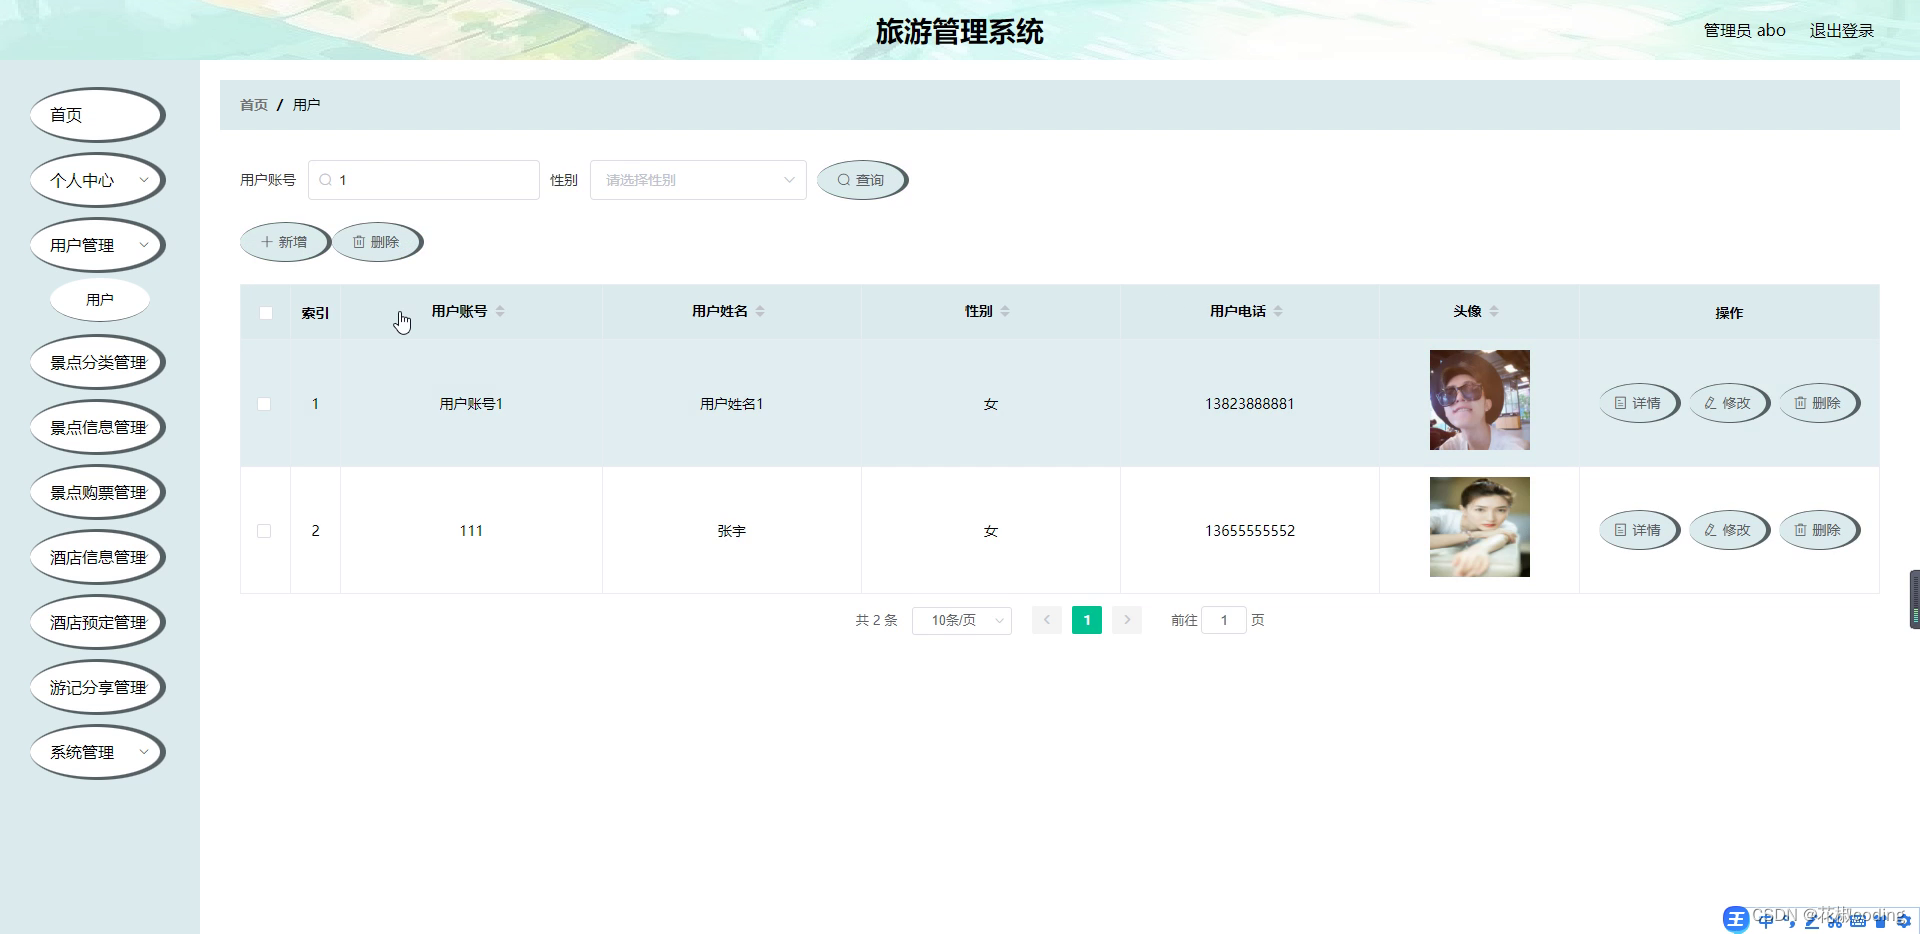This screenshot has width=1920, height=934.
Task: Open the 请选择性别 gender dropdown
Action: 697,180
